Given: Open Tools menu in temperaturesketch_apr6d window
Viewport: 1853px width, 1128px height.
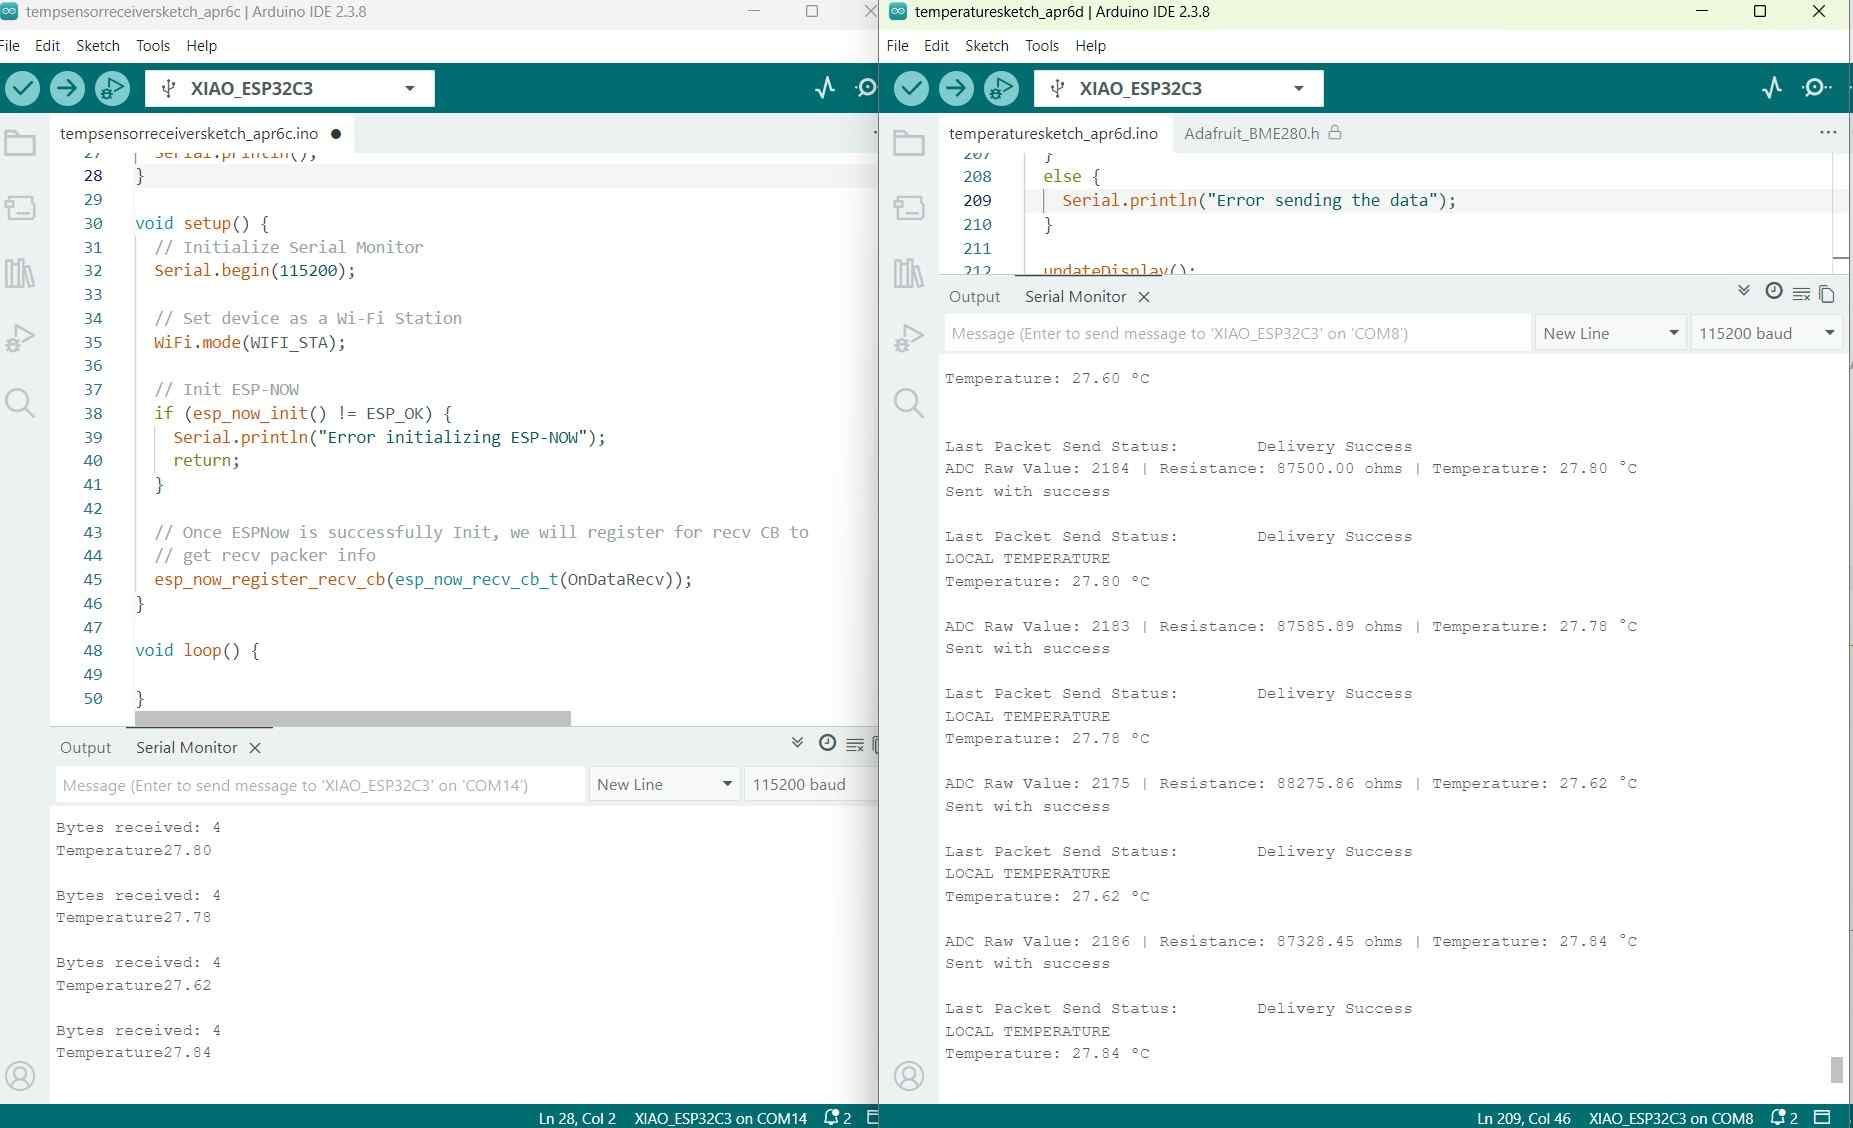Looking at the screenshot, I should pos(1041,46).
